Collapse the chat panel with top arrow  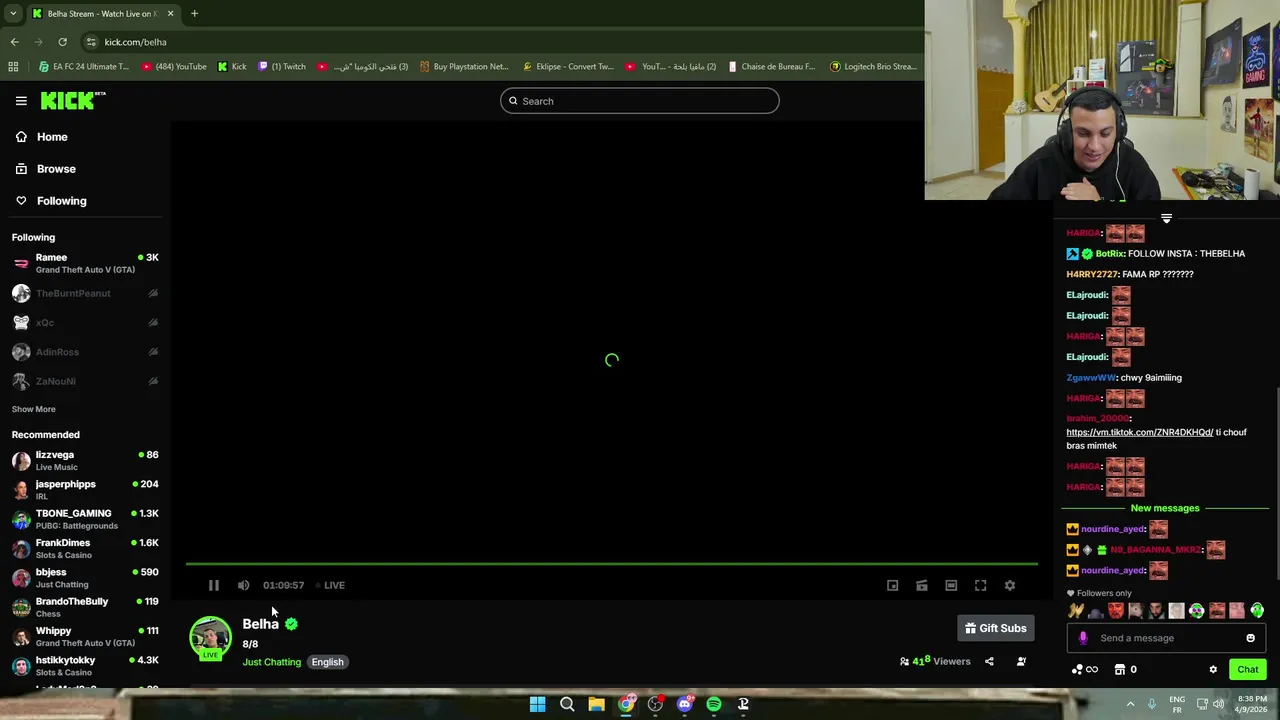pyautogui.click(x=1166, y=218)
